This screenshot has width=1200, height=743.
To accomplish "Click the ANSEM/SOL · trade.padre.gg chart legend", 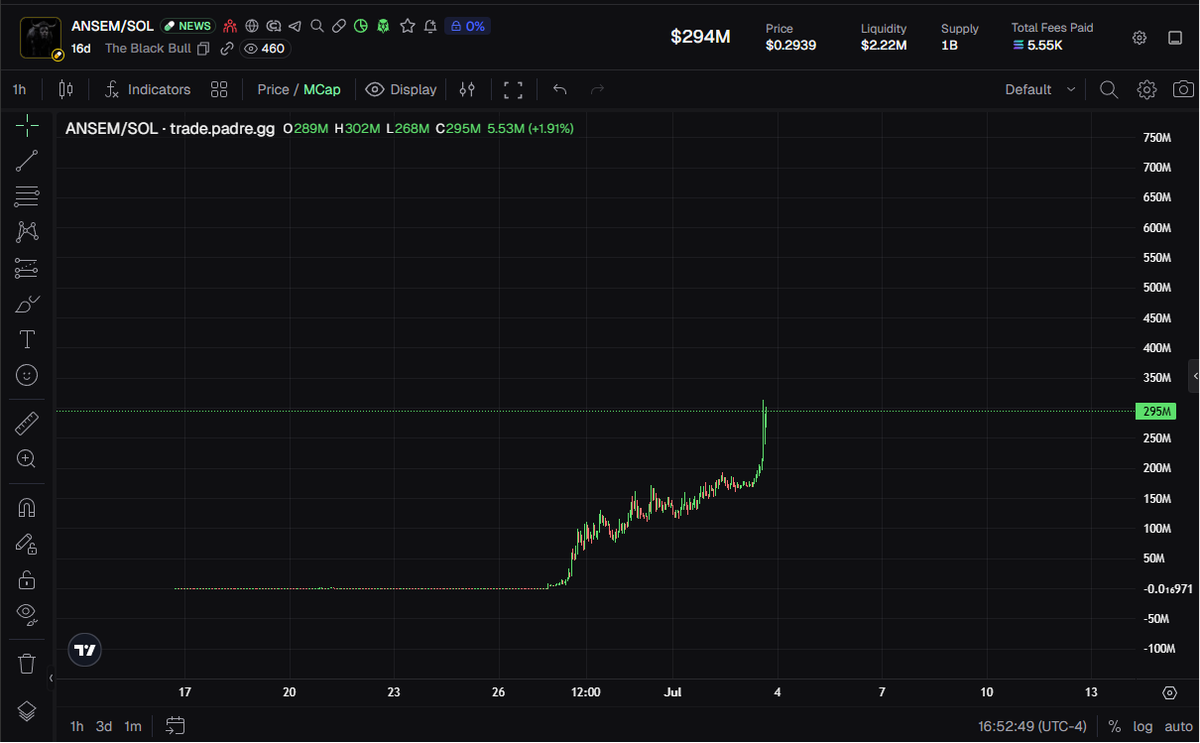I will (x=170, y=128).
